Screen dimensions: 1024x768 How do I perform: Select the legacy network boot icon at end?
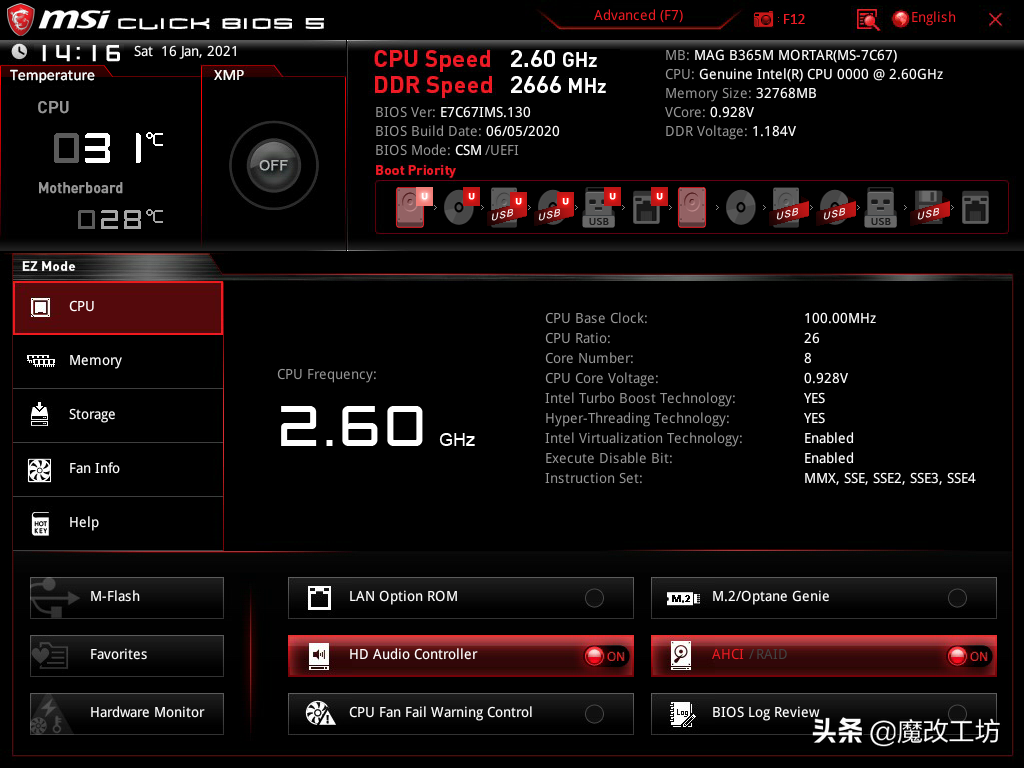[x=975, y=208]
